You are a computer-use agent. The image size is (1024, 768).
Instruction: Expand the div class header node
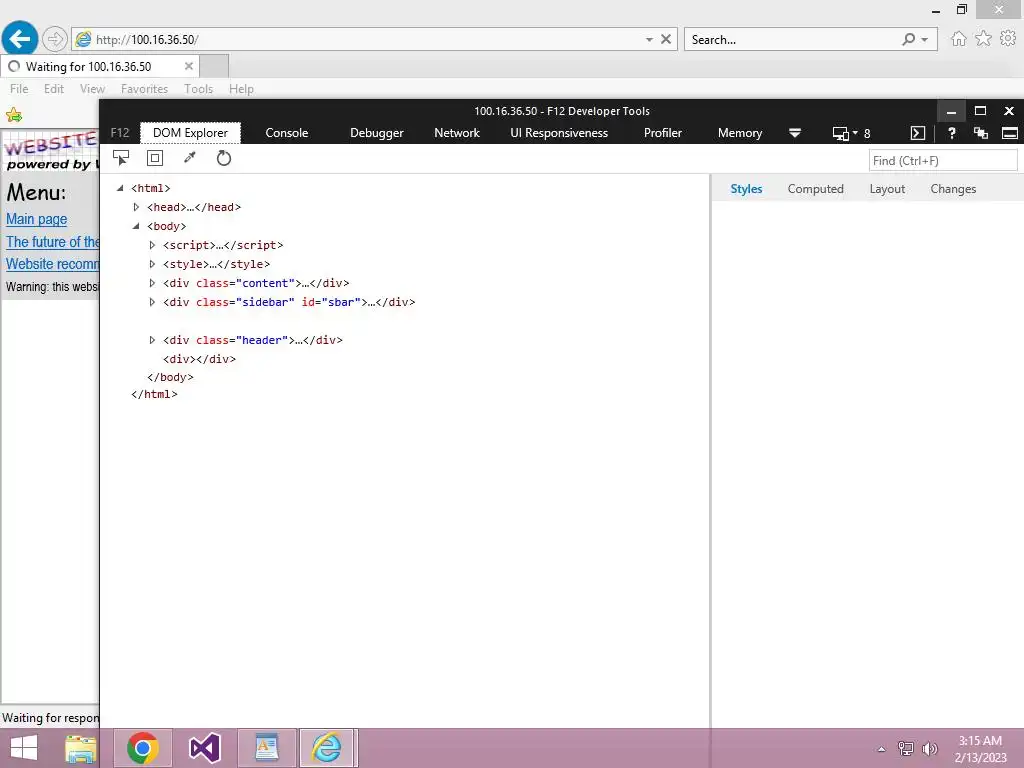[x=152, y=340]
